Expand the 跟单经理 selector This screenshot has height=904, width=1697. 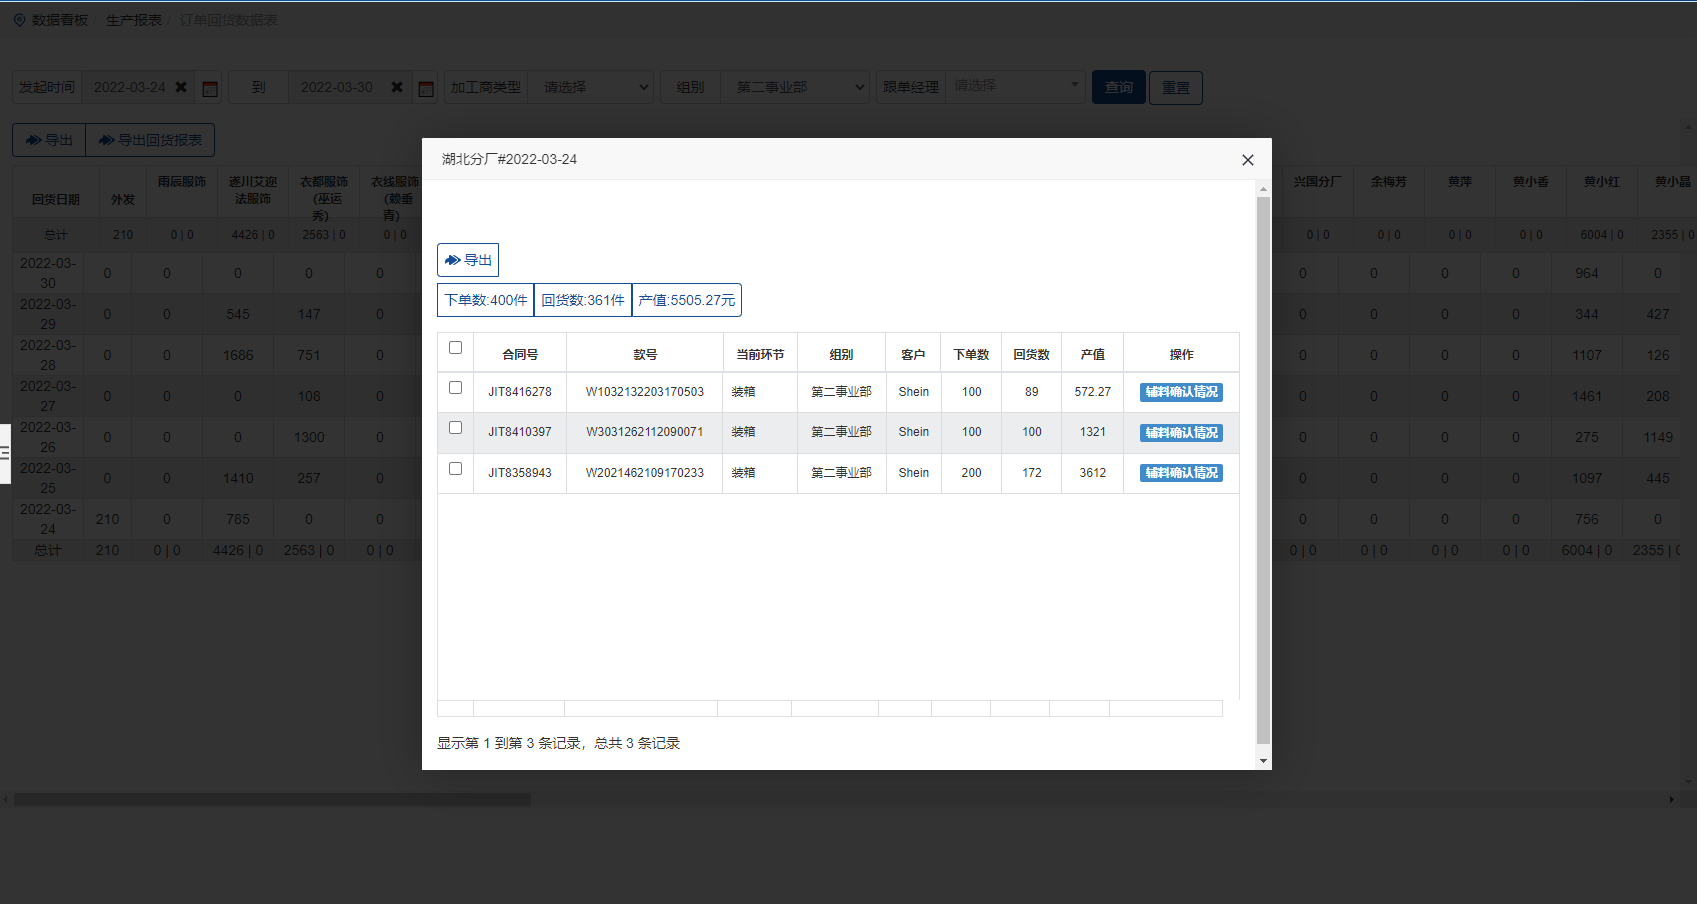1015,86
